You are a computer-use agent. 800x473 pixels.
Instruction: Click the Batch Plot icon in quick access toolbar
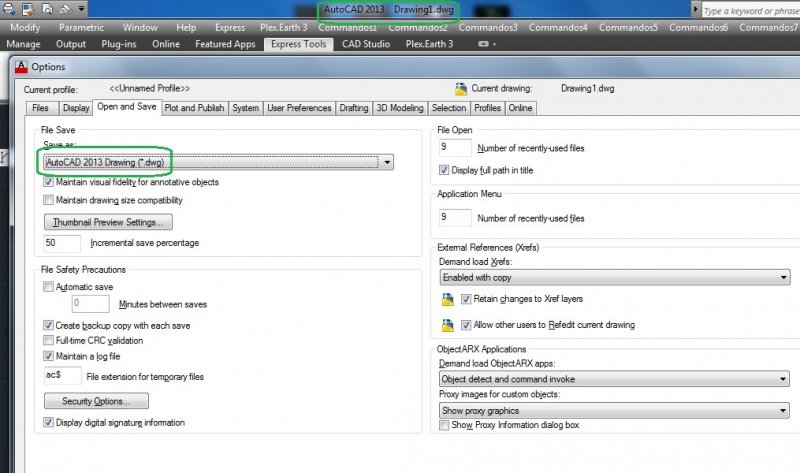pyautogui.click(x=28, y=9)
